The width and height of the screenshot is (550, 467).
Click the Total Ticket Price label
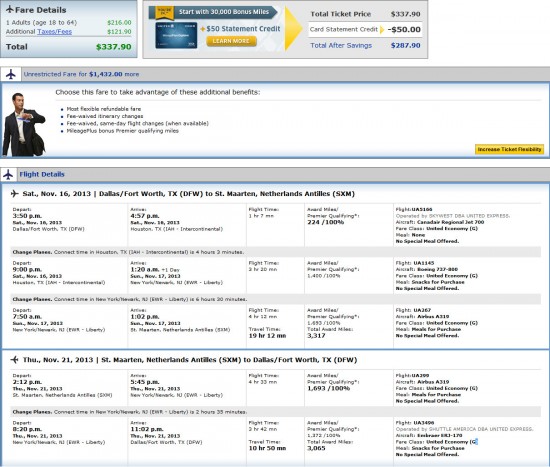click(341, 14)
